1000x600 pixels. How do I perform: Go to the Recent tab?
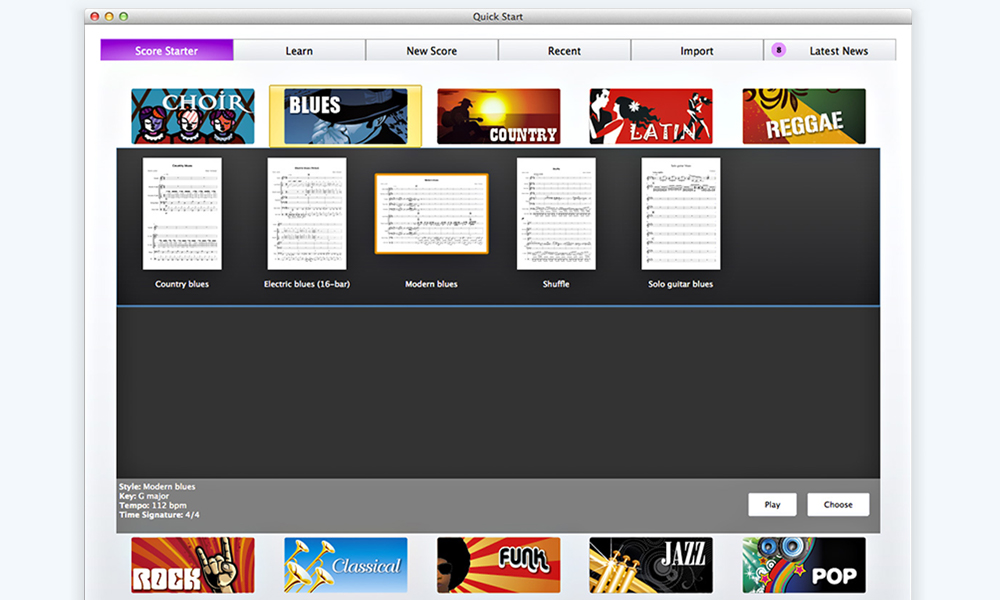[x=564, y=51]
